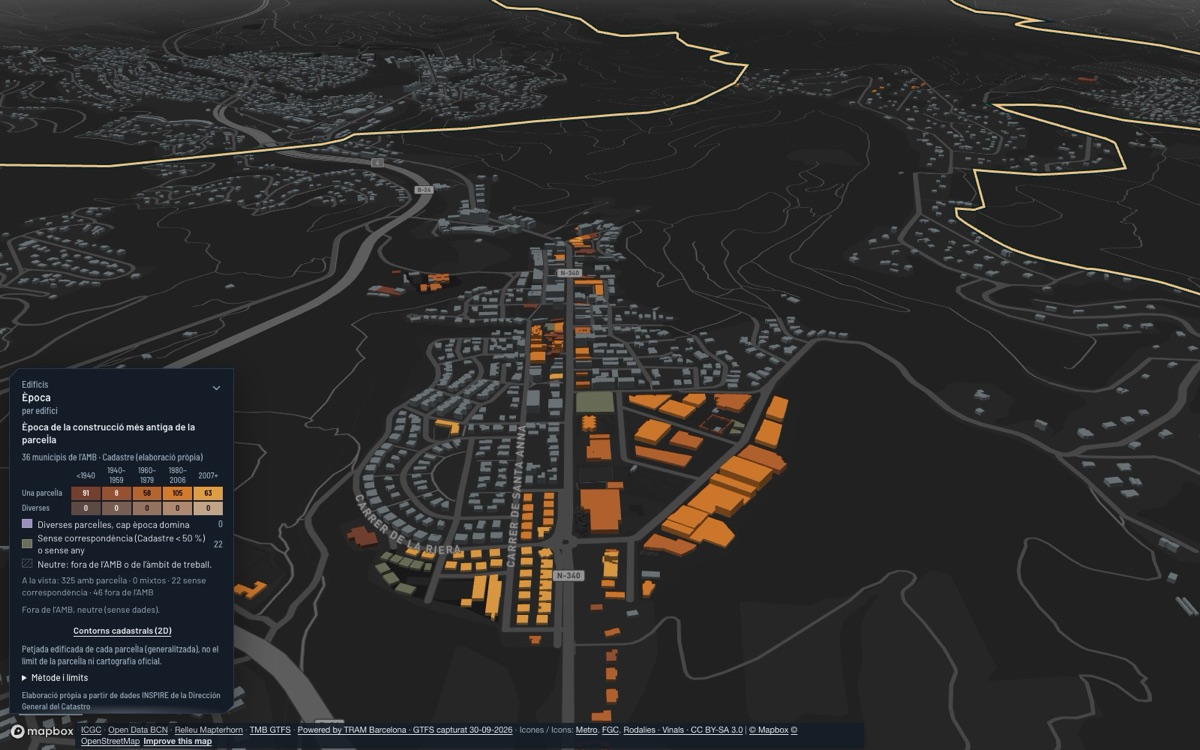1200x750 pixels.
Task: Open the Rodalies icons attribution link
Action: point(640,730)
